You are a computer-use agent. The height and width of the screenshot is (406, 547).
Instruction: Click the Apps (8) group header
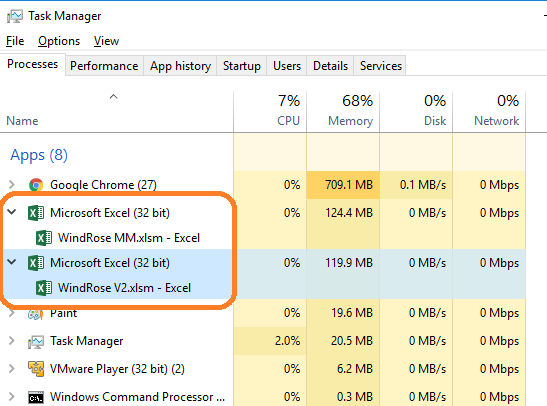click(x=39, y=155)
